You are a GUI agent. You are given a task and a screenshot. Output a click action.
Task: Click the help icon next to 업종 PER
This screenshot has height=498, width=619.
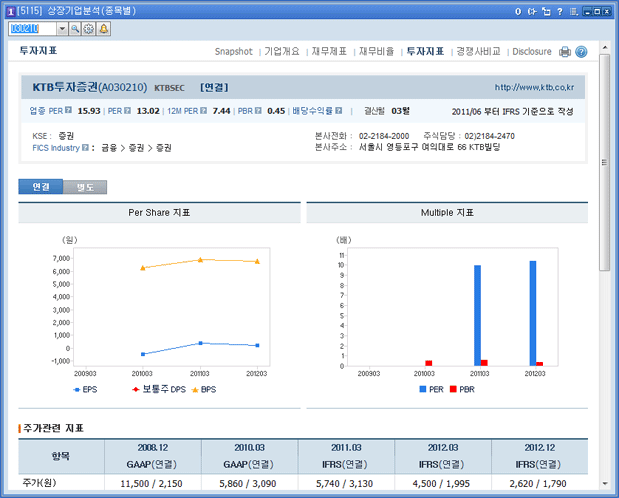pyautogui.click(x=69, y=111)
